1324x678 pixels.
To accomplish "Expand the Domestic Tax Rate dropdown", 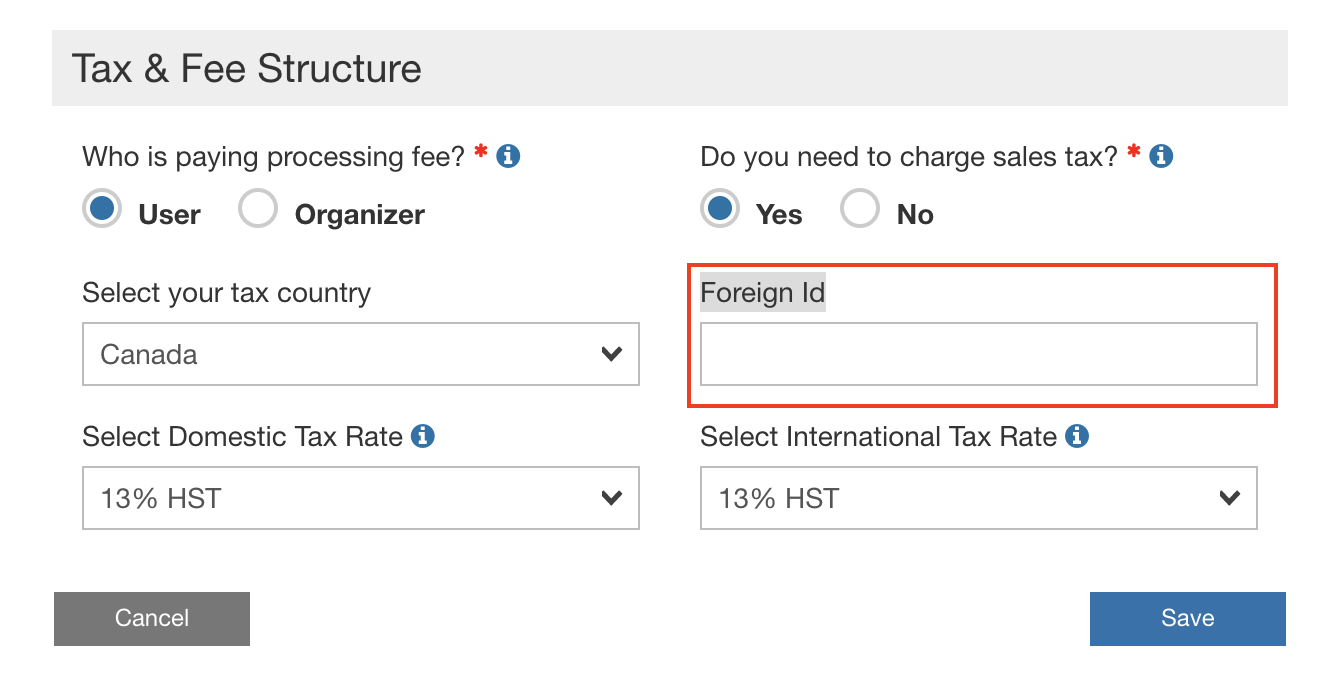I will (x=360, y=498).
